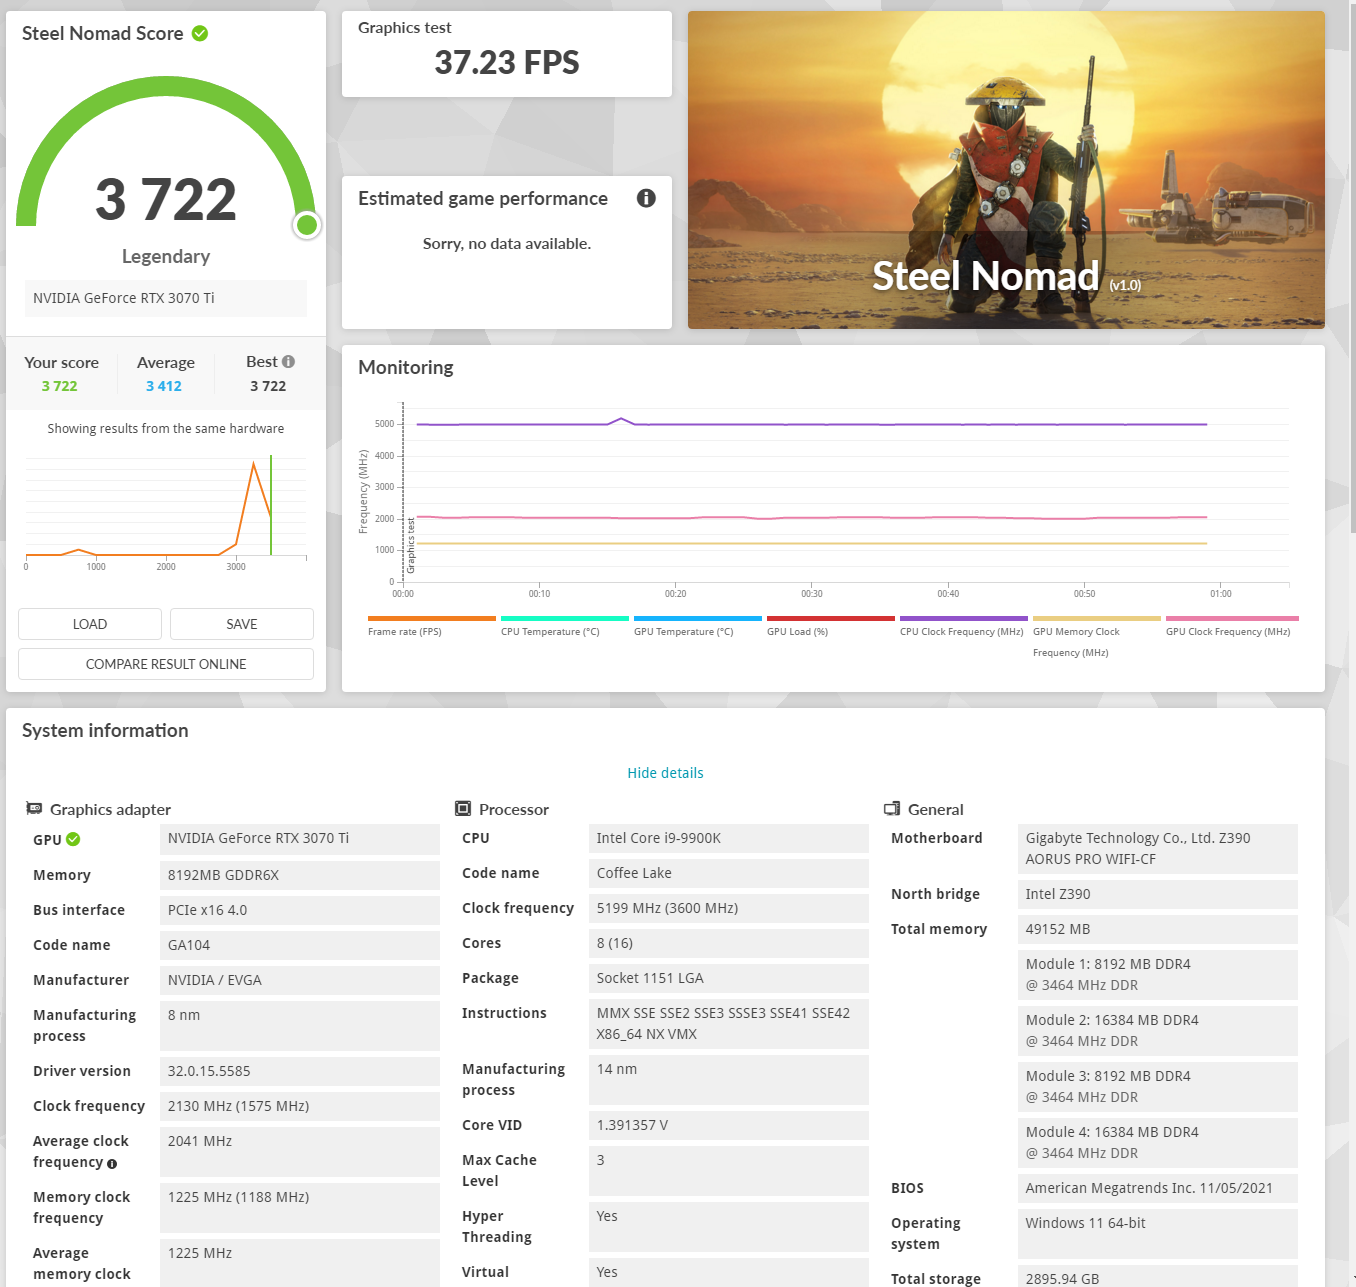Click Module 1: 8192 MB DDR4 entry
1356x1287 pixels.
click(1158, 975)
